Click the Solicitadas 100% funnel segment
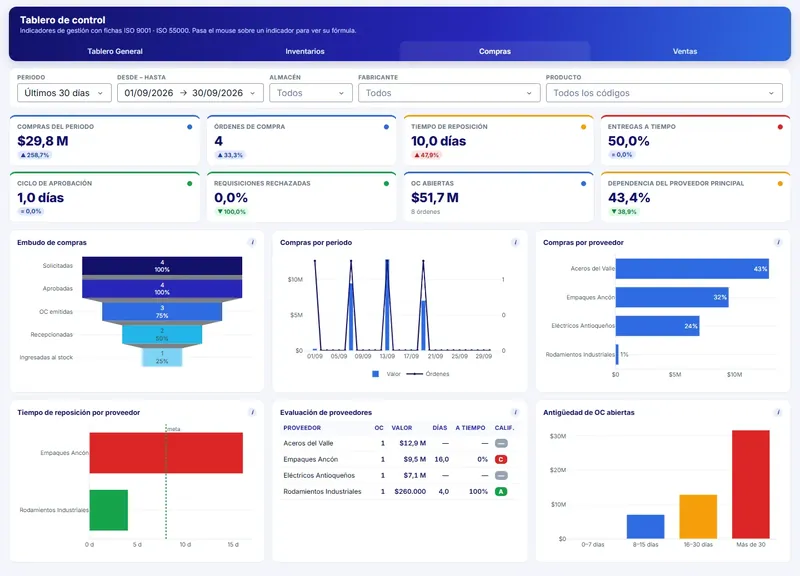Image resolution: width=800 pixels, height=576 pixels. point(162,266)
